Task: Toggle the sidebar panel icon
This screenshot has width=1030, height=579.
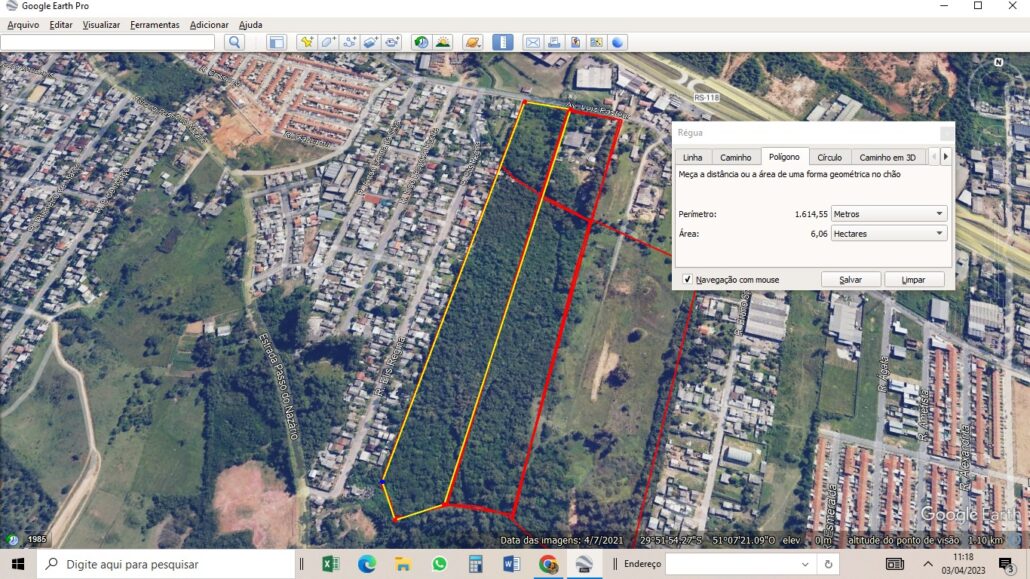Action: (277, 43)
